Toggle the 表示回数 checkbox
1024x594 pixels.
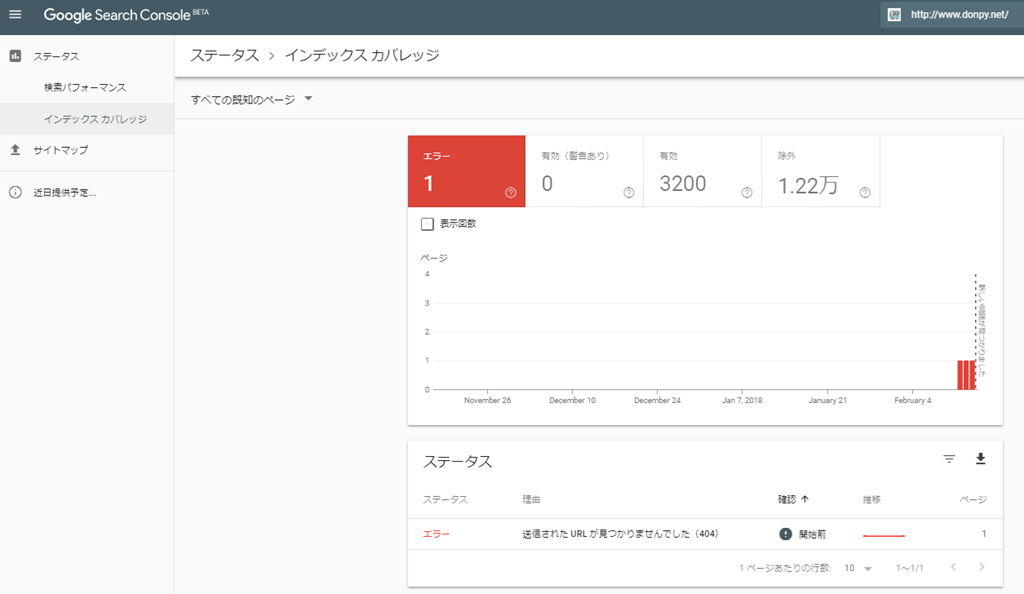(x=427, y=224)
